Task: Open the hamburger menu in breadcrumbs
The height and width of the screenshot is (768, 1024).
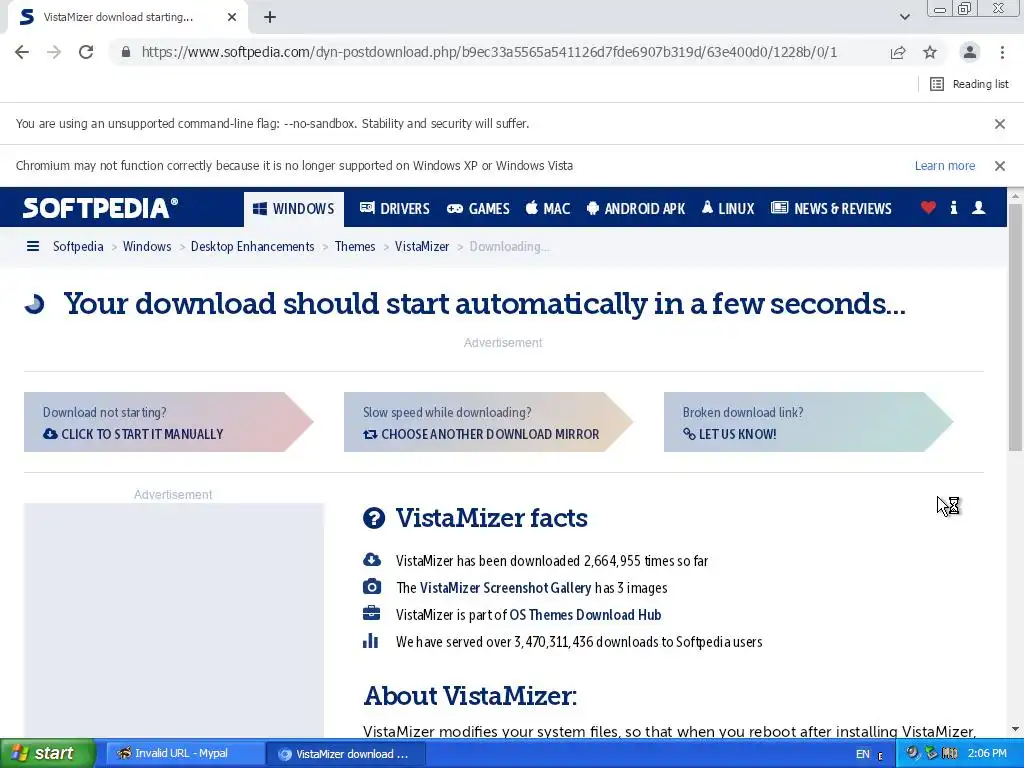Action: click(33, 246)
